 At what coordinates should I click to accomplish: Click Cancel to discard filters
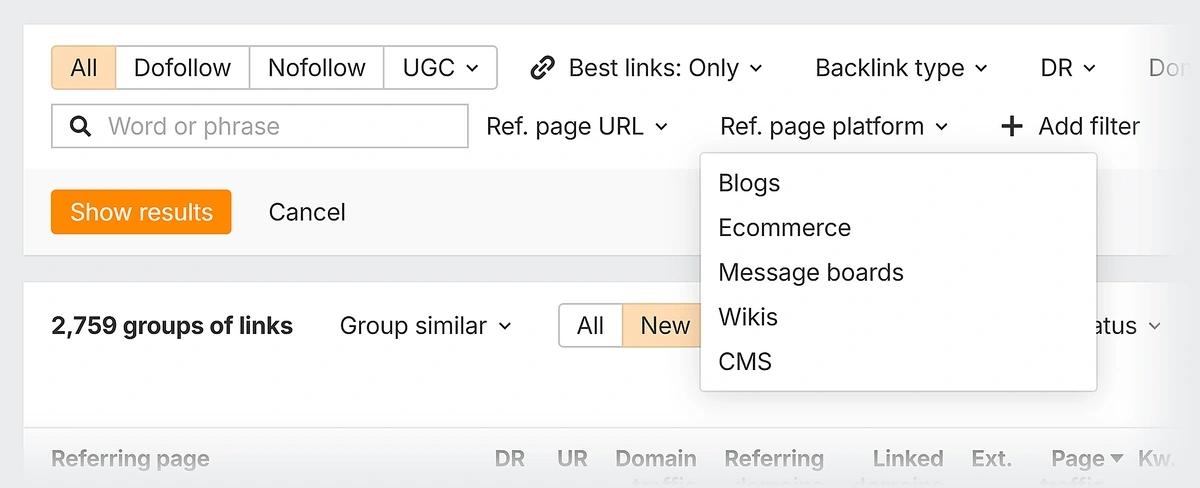pos(307,212)
